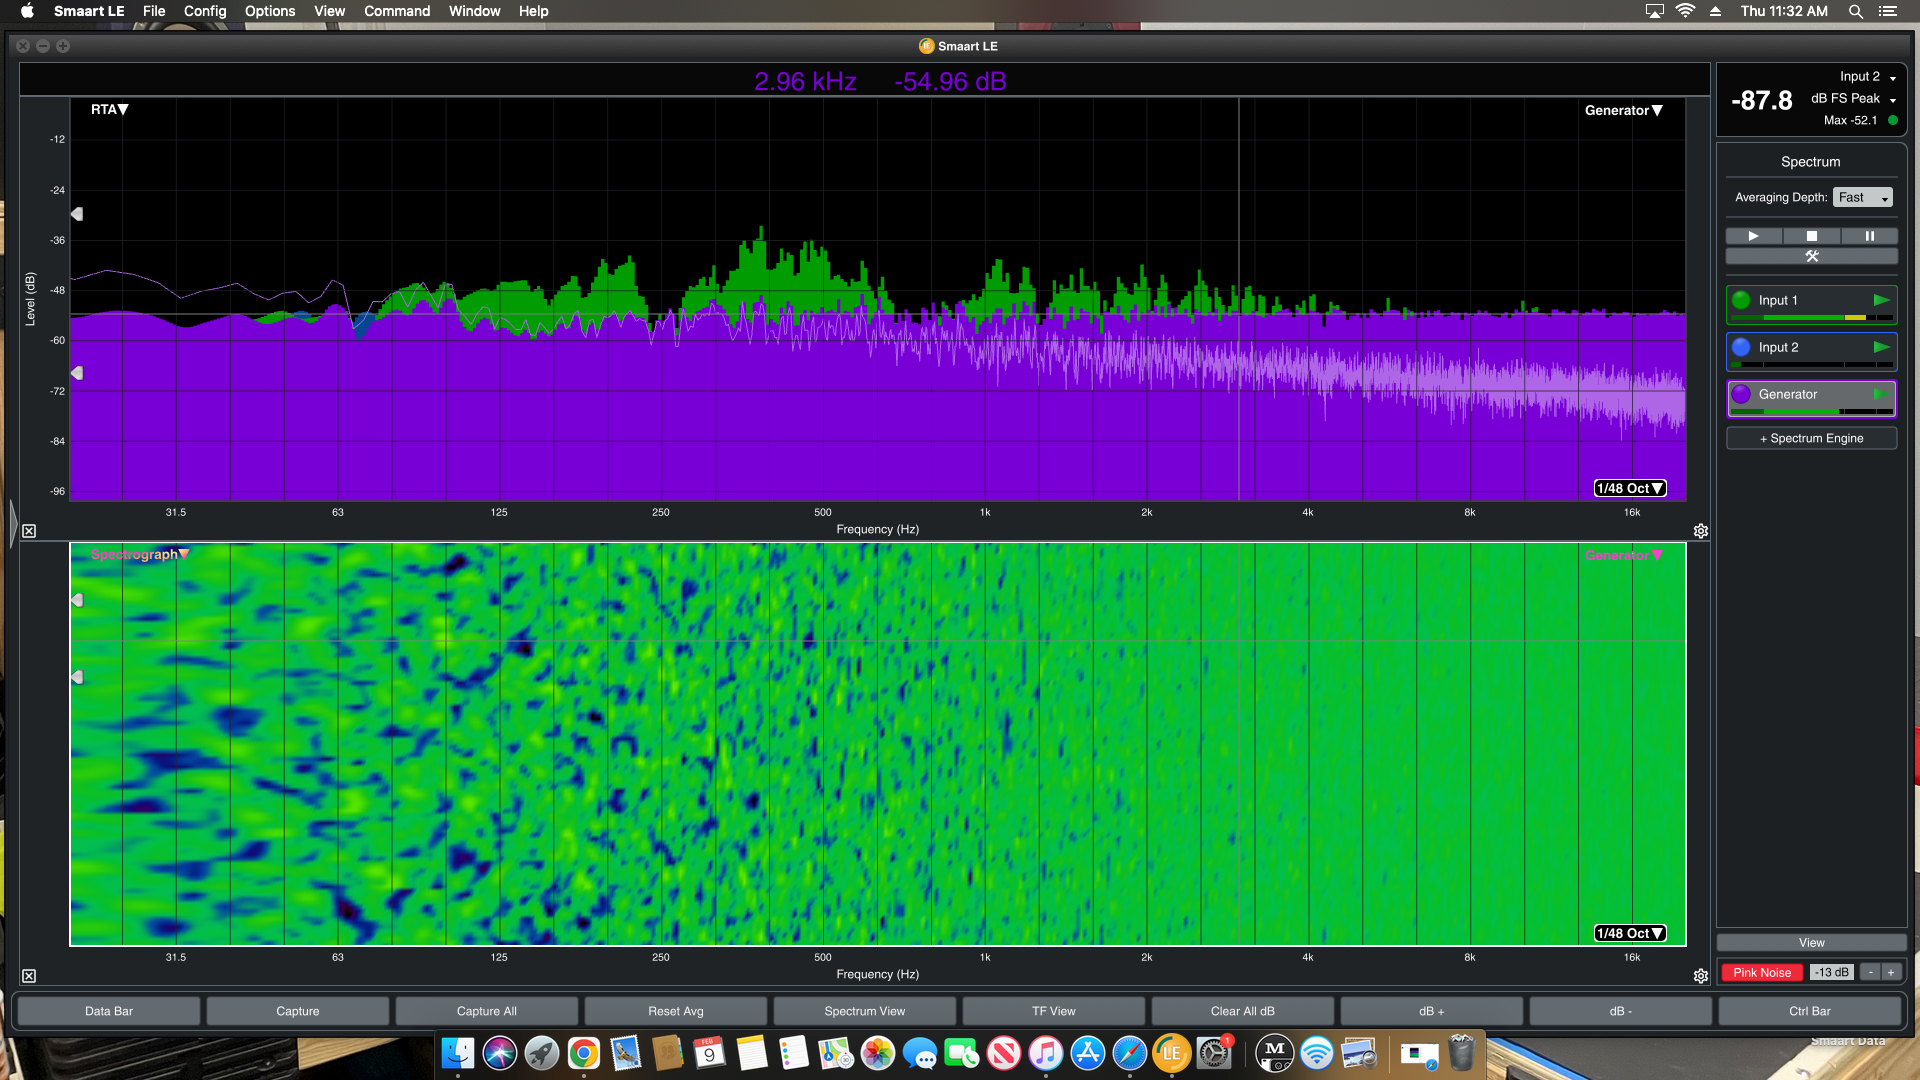
Task: Click the View bar in side panel
Action: click(1811, 943)
